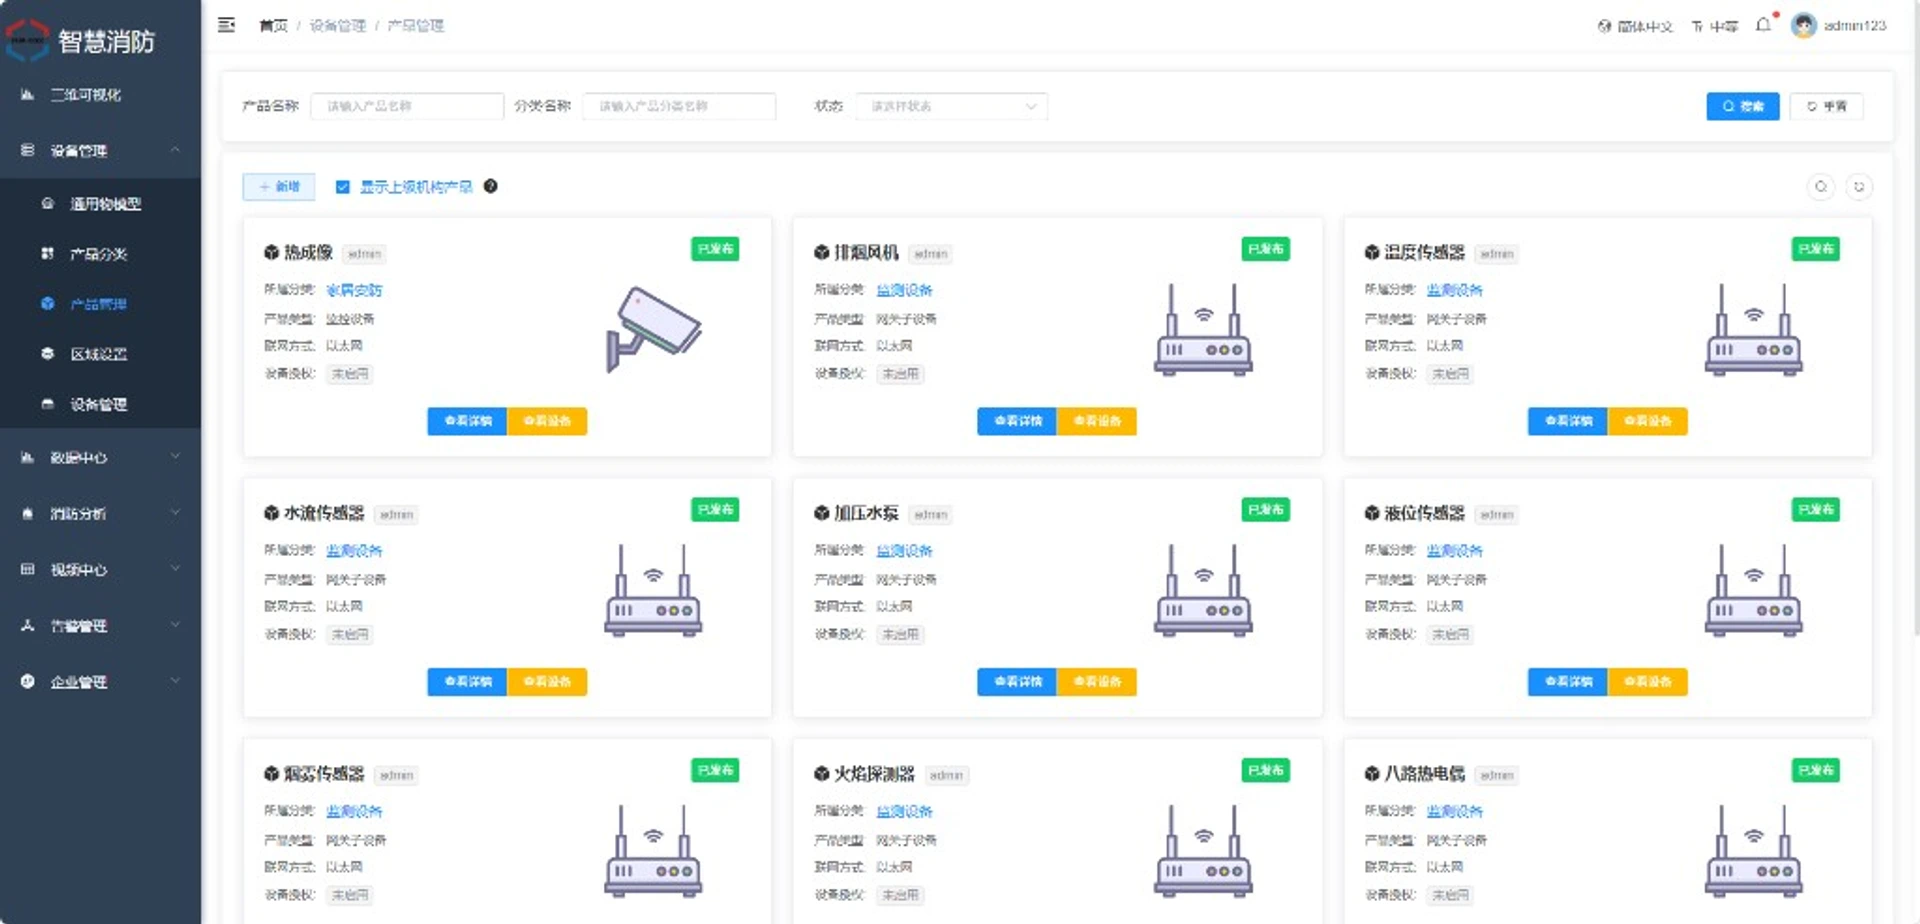Click the cube icon beside 烟雾传感器
Viewport: 1920px width, 924px height.
(x=271, y=774)
